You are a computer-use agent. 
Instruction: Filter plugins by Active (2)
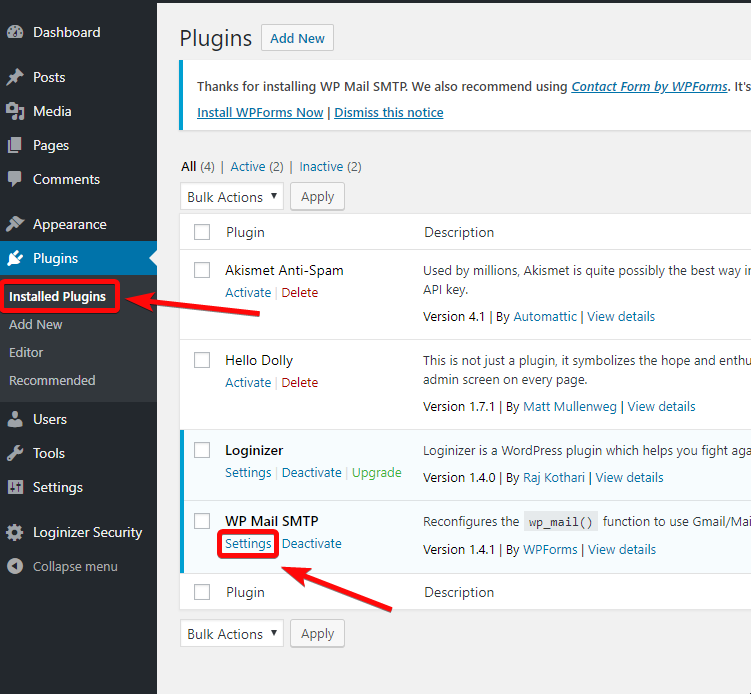point(257,167)
